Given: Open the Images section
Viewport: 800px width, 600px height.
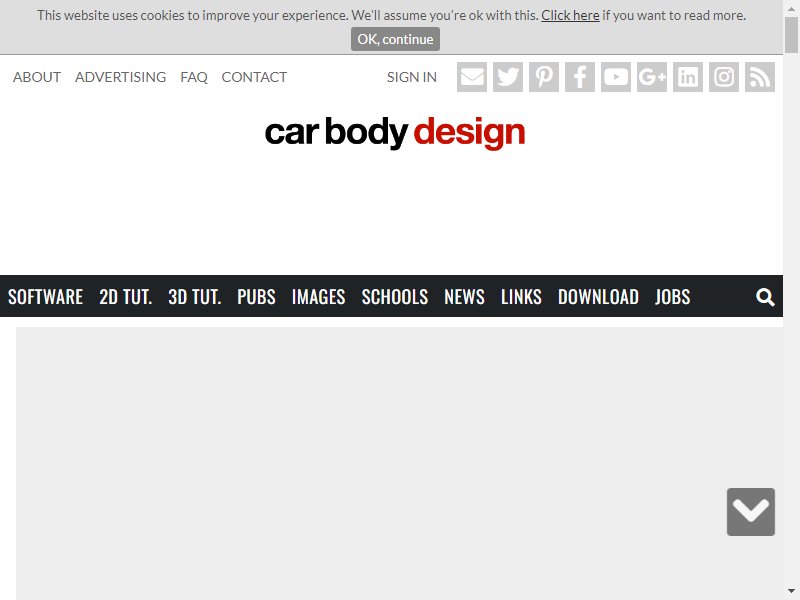Looking at the screenshot, I should coord(318,296).
